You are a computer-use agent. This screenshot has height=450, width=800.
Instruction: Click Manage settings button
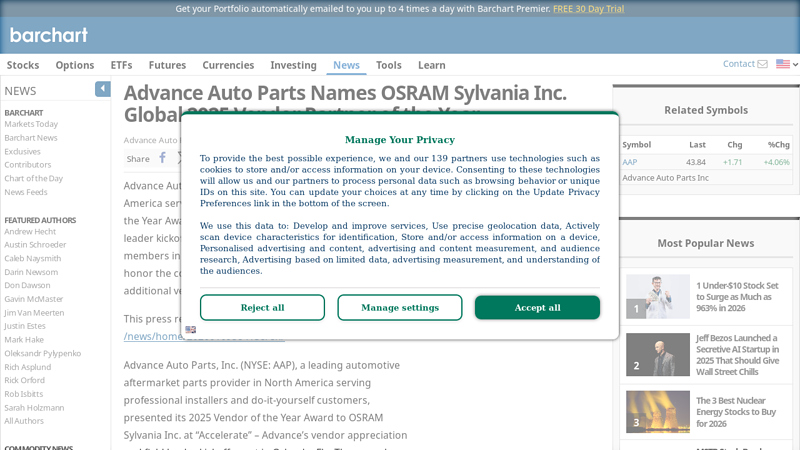click(400, 308)
